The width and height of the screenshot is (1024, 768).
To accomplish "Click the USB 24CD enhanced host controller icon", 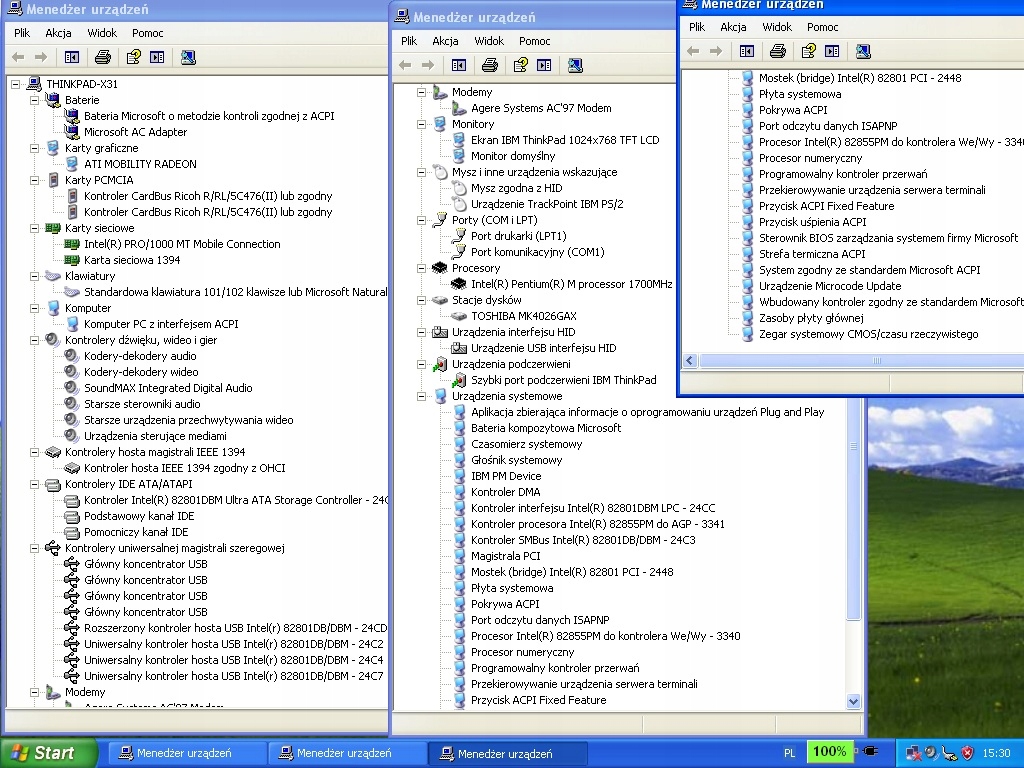I will 72,628.
